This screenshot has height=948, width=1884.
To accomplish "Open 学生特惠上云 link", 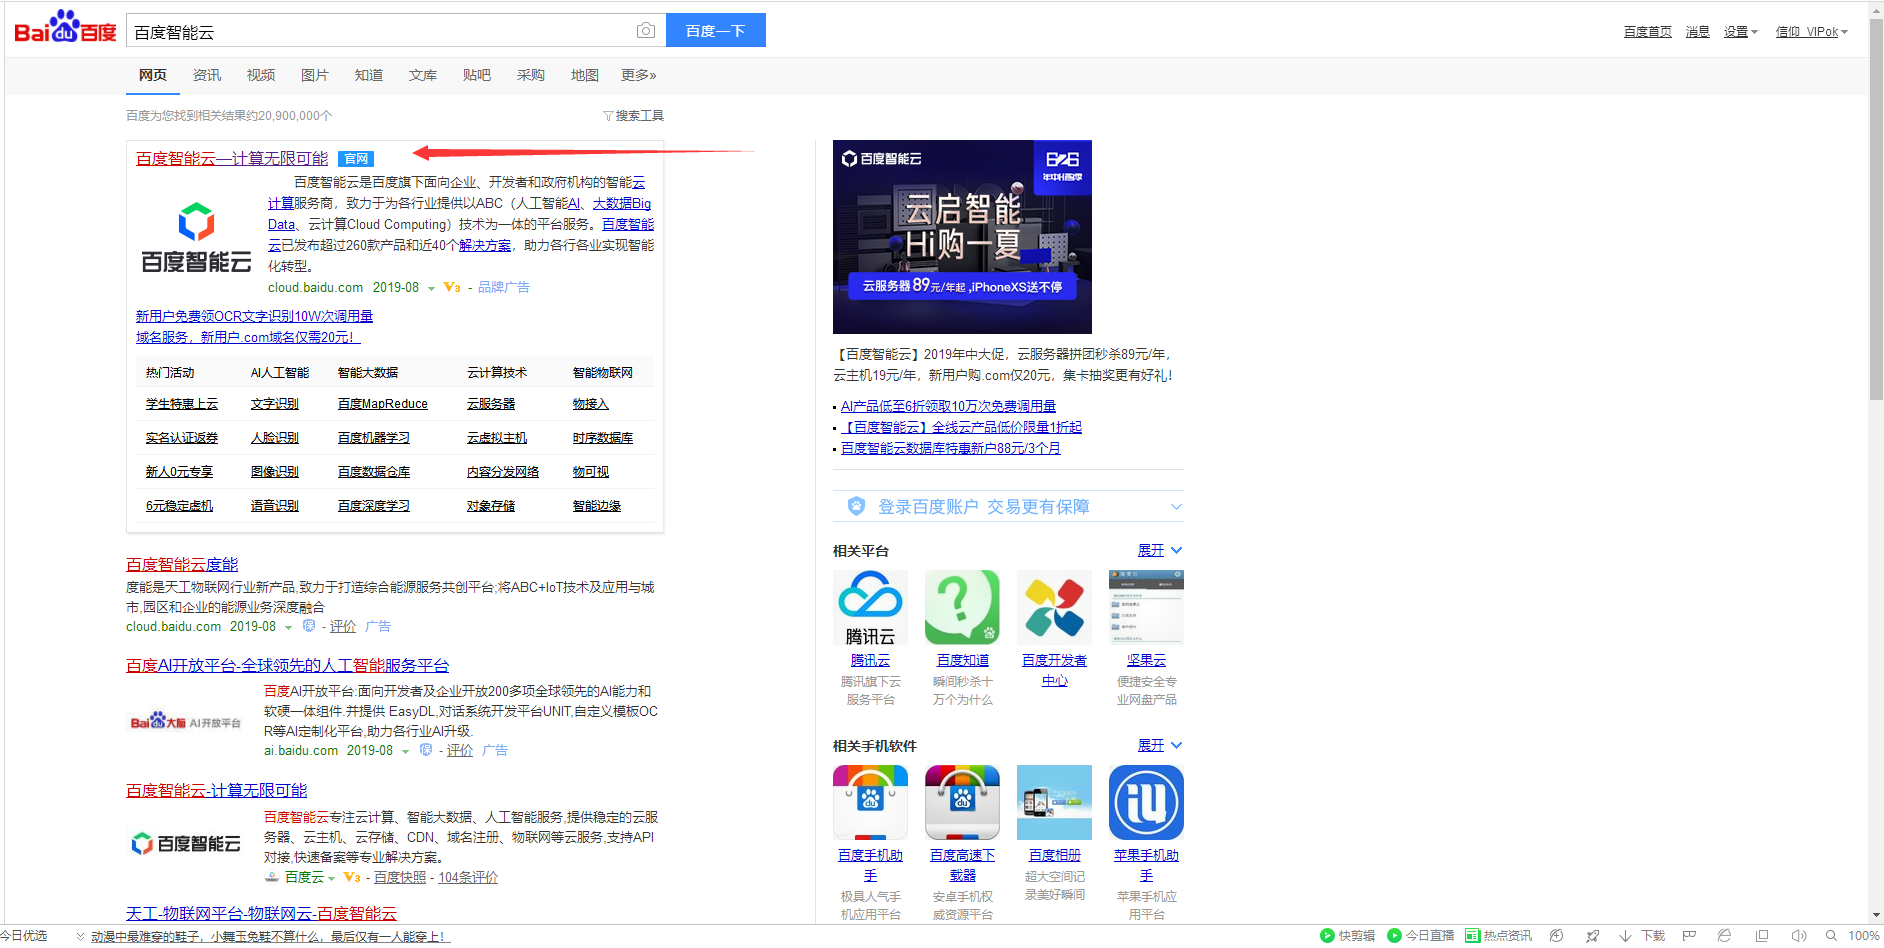I will tap(182, 404).
